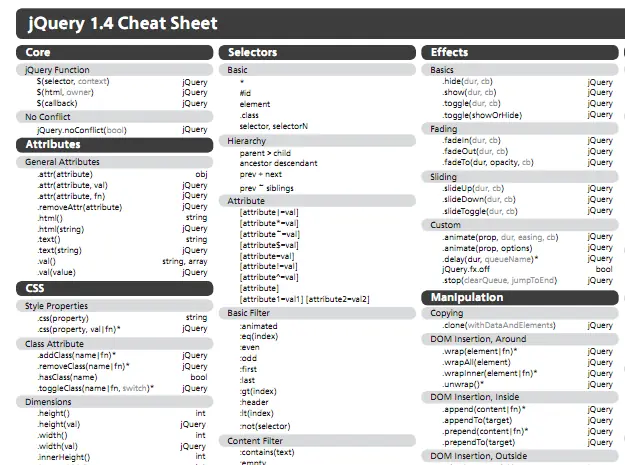Click the jQuery.noConflict(bool) entry
Screen dimensions: 625x465
coord(81,130)
